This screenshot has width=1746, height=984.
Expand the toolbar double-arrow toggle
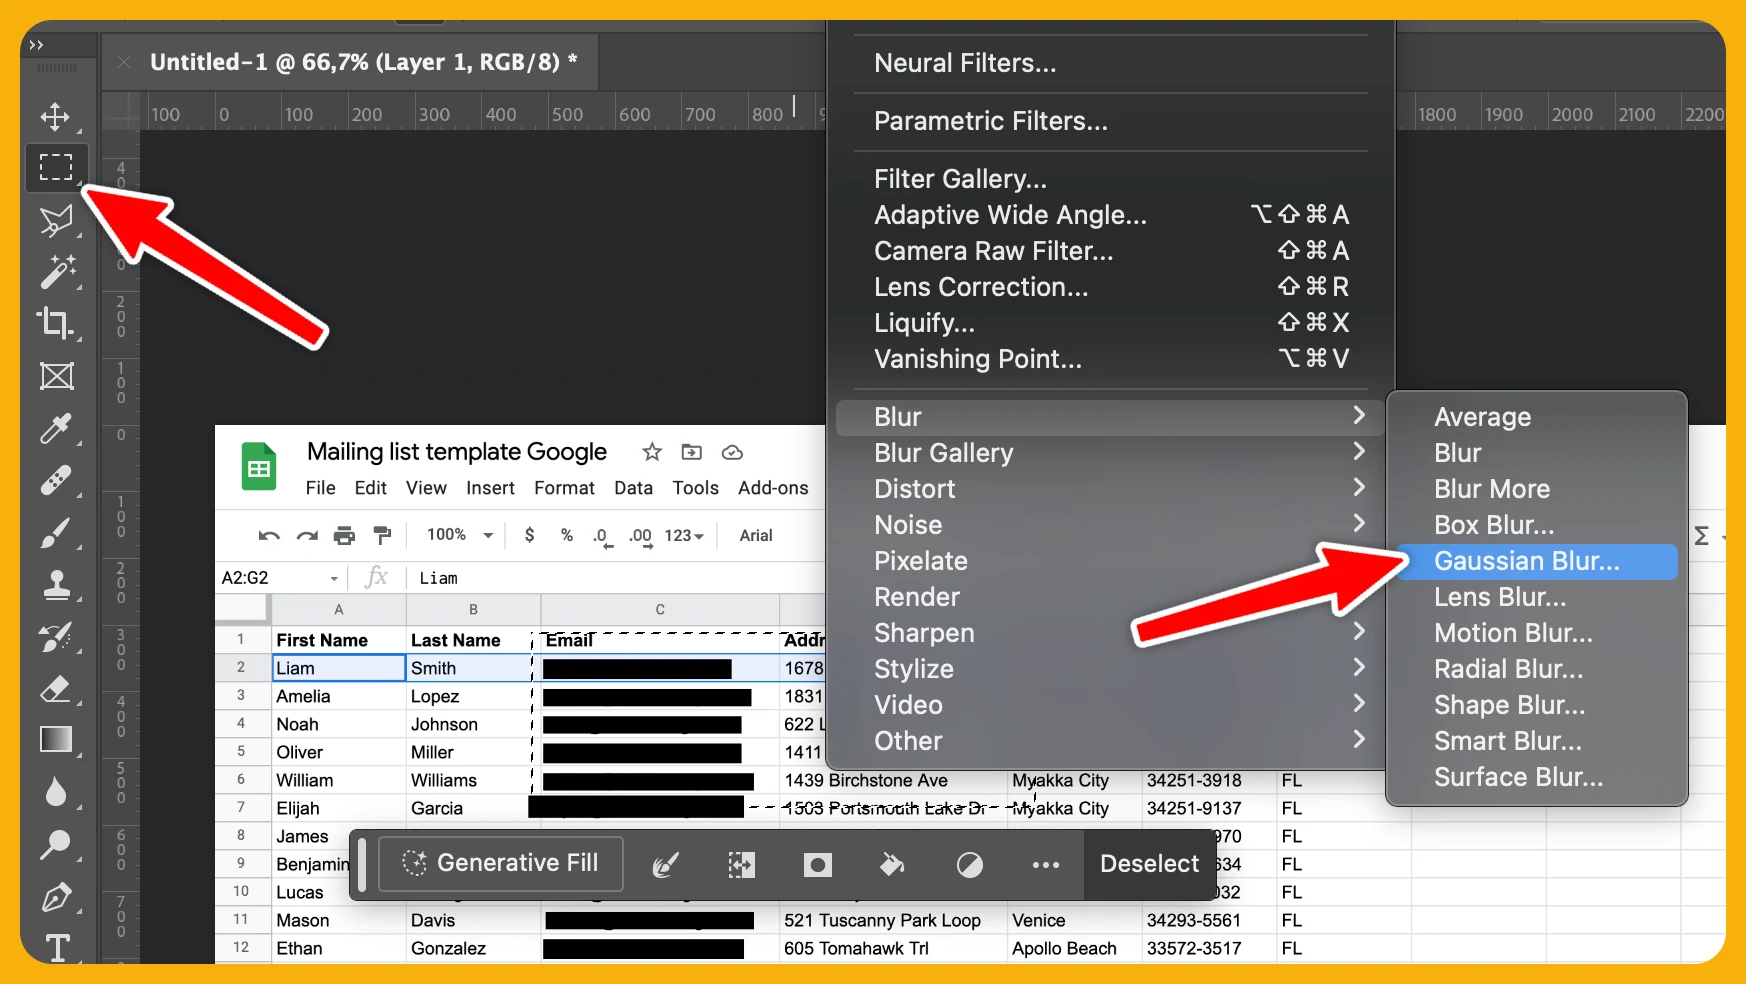click(x=37, y=45)
